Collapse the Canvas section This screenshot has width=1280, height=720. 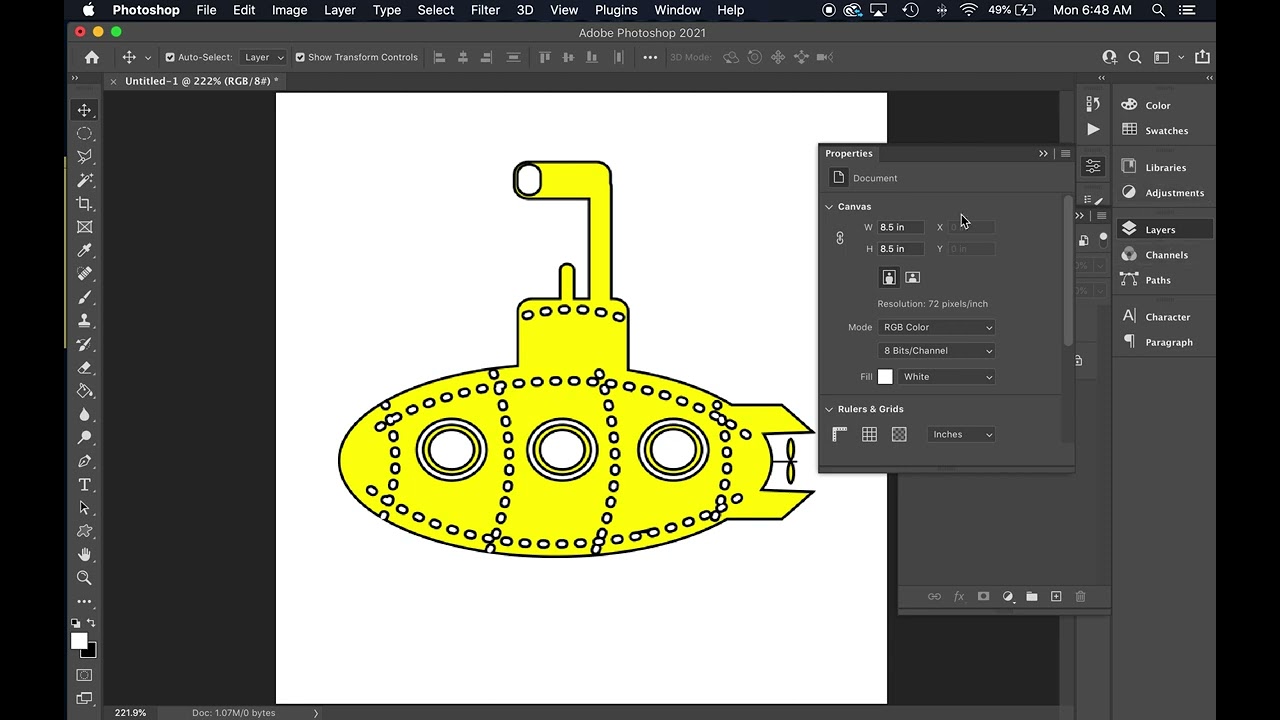(x=829, y=207)
